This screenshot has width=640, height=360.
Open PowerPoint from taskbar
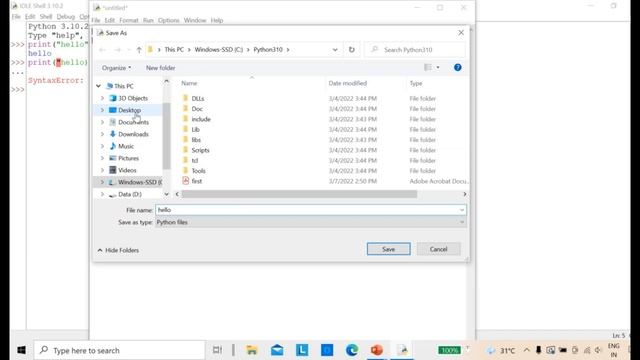coord(376,350)
